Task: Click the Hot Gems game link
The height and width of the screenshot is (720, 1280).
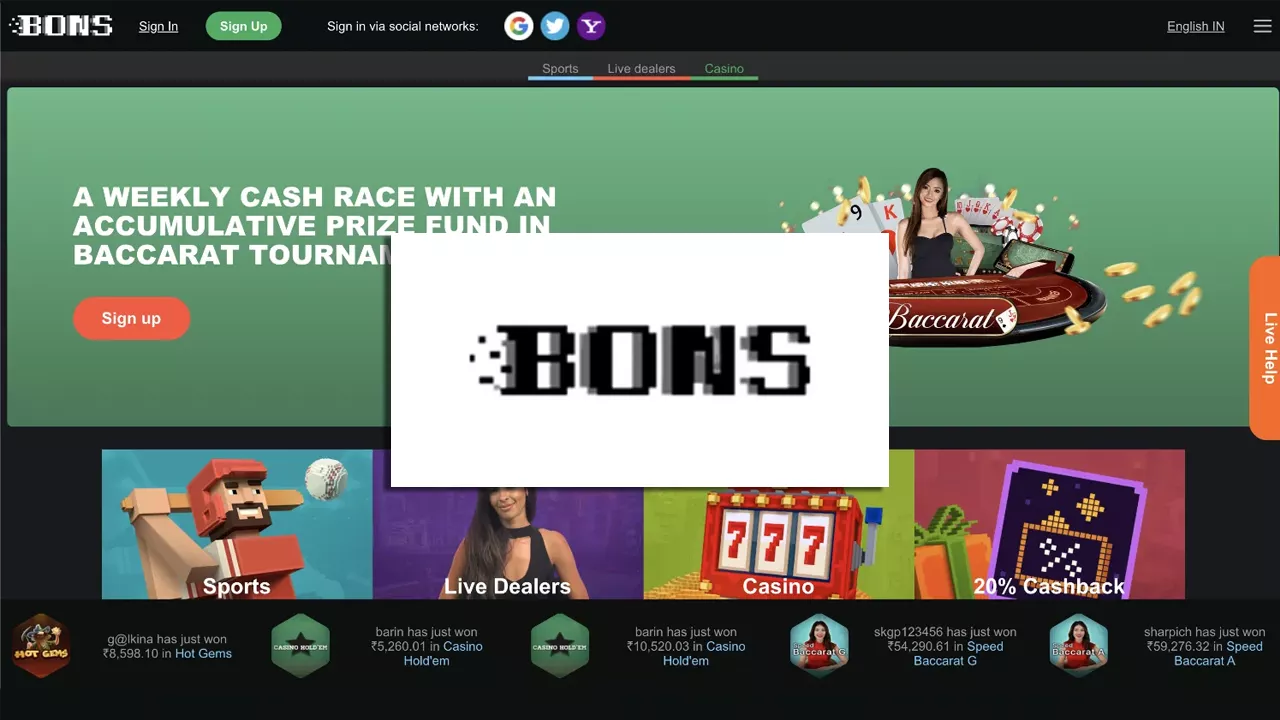Action: point(203,653)
